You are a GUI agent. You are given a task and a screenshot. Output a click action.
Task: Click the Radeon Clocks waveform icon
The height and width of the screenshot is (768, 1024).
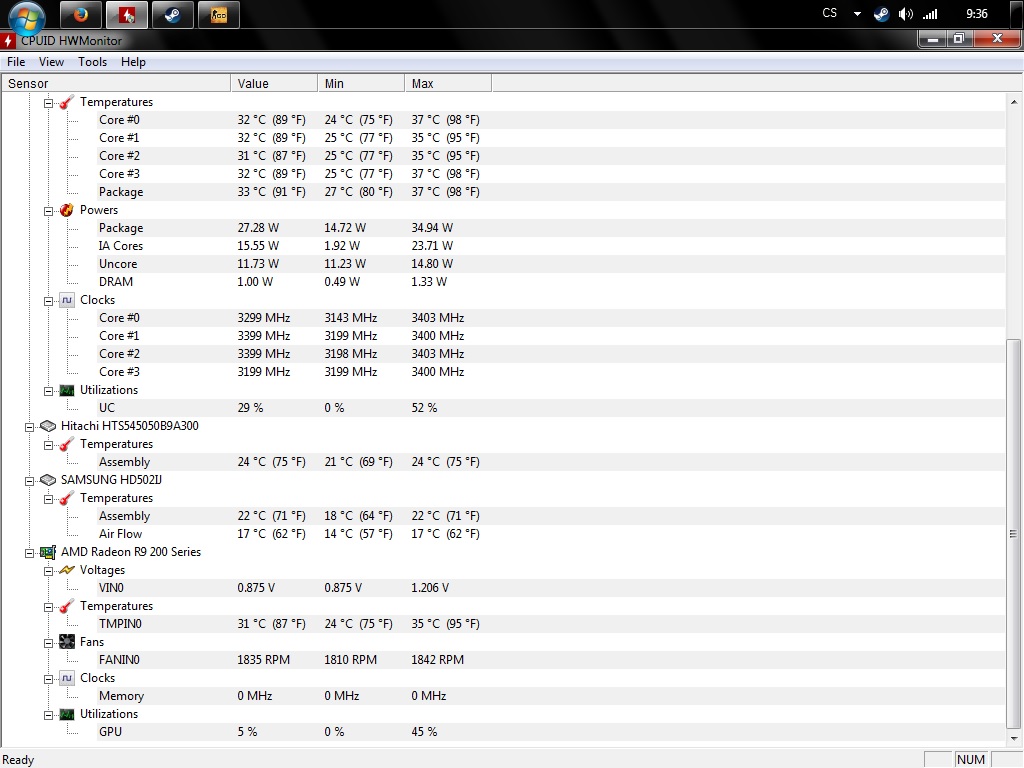tap(67, 679)
